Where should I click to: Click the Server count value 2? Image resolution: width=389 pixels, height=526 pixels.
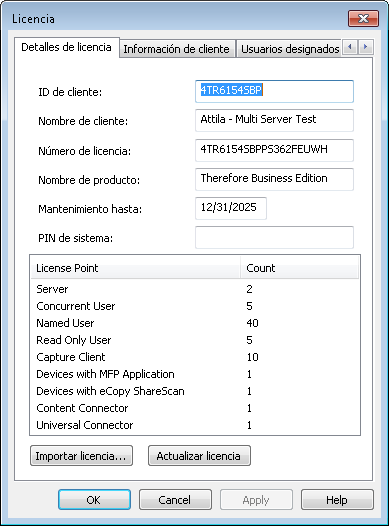tap(249, 289)
